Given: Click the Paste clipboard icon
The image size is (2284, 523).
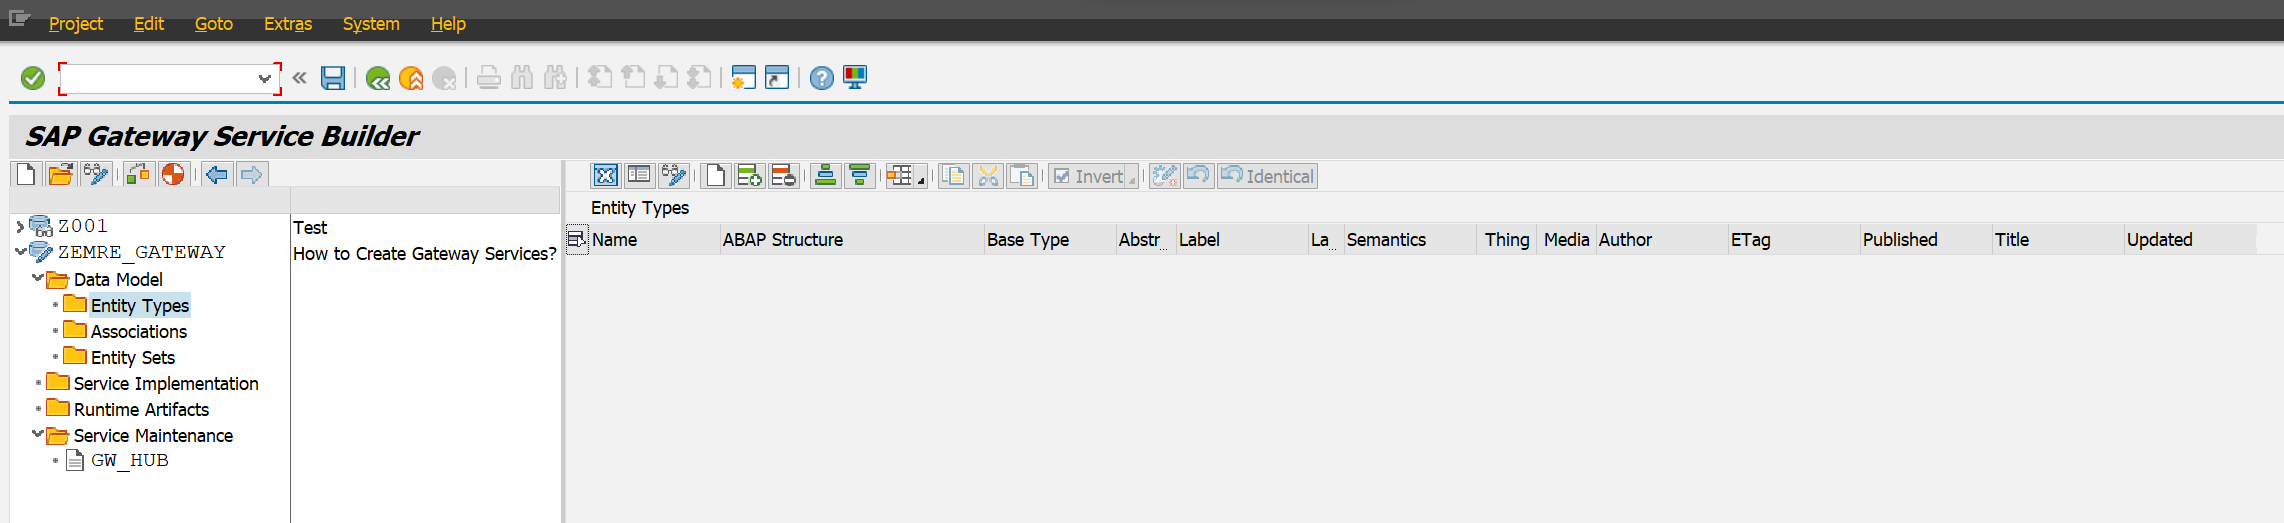Looking at the screenshot, I should point(1022,176).
